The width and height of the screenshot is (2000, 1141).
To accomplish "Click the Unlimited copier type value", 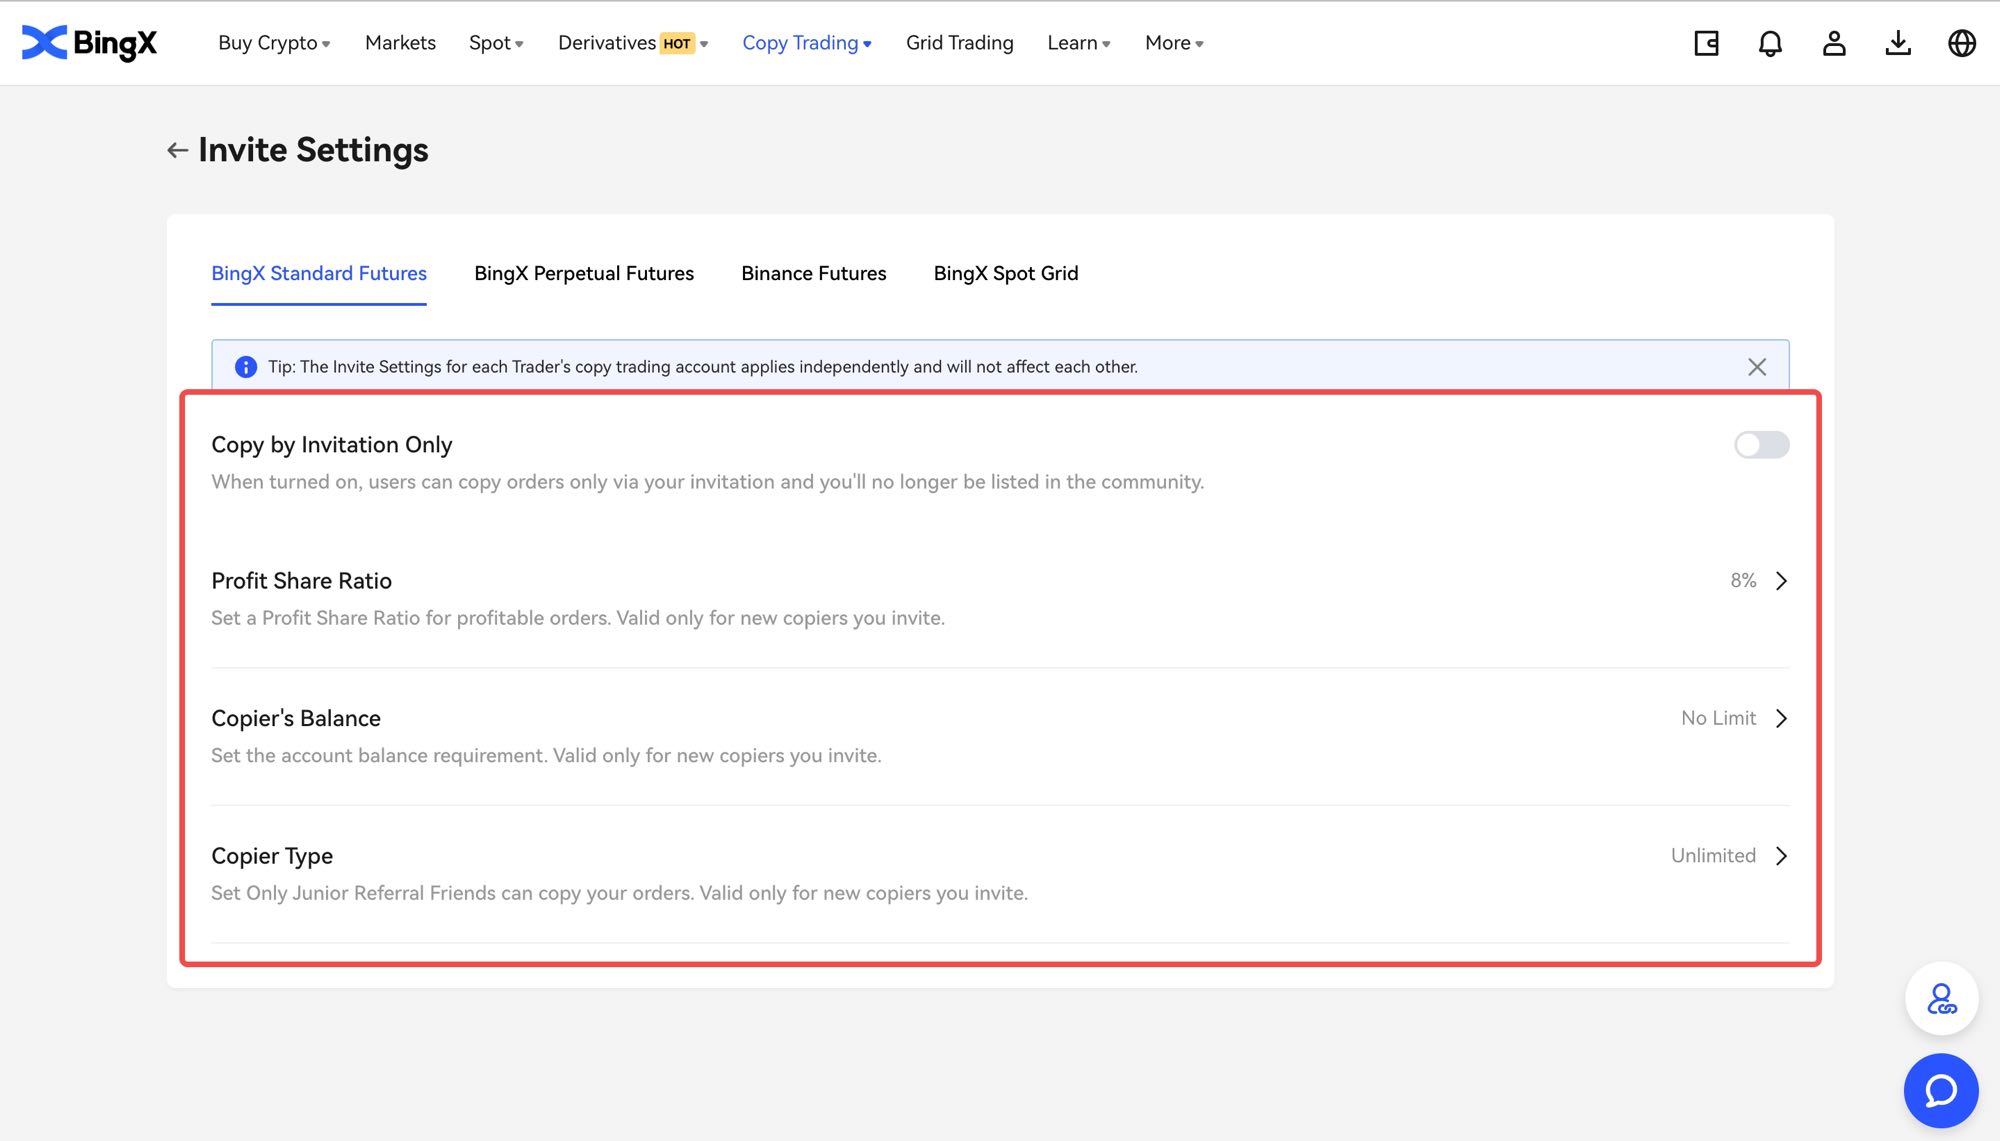I will pyautogui.click(x=1713, y=856).
